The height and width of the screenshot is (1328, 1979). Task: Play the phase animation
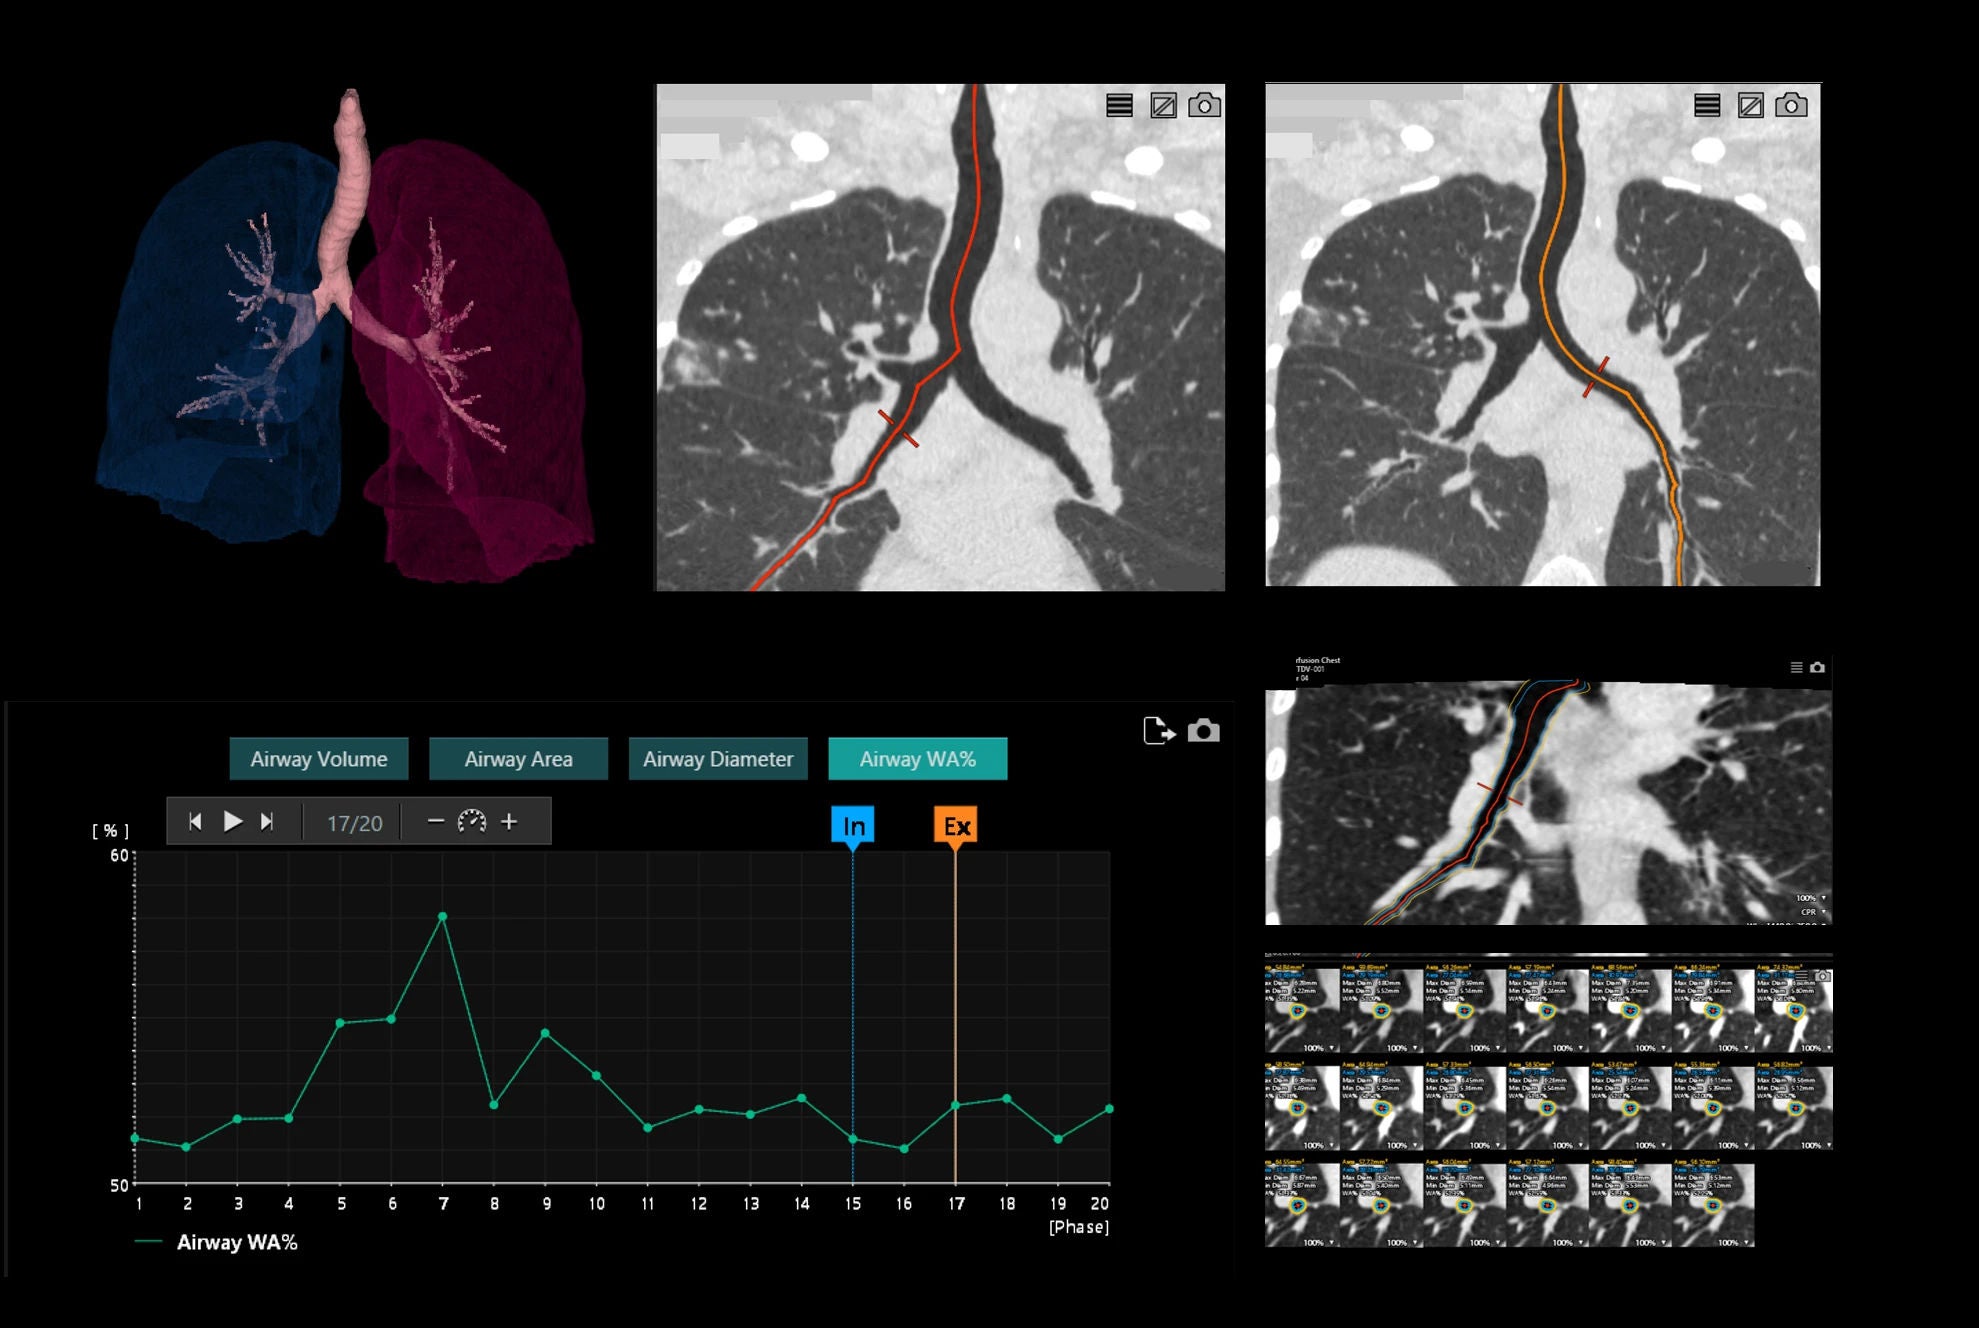click(x=232, y=821)
